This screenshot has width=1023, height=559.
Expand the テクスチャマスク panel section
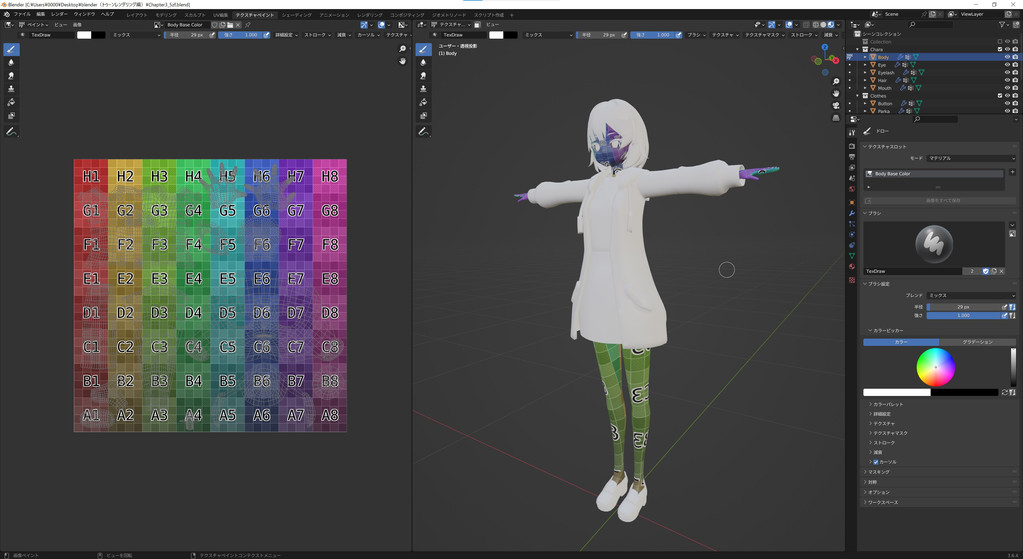tap(889, 433)
